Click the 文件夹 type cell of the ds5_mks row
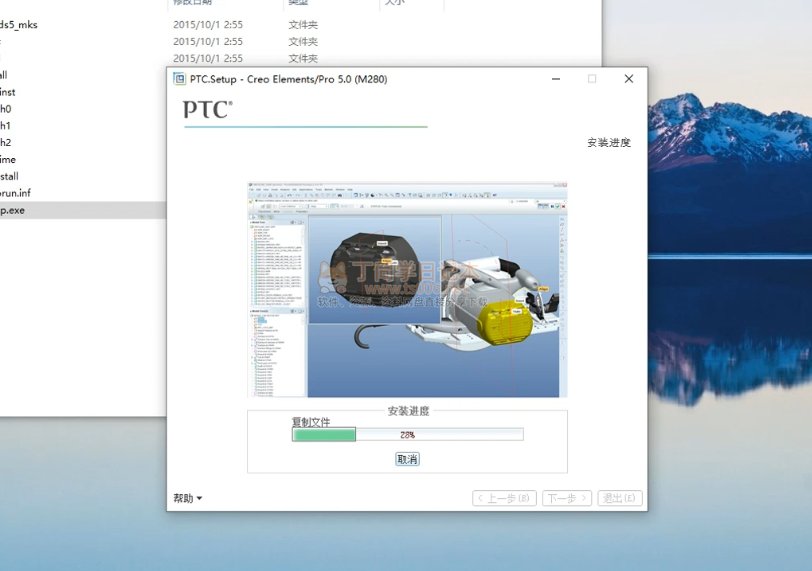This screenshot has width=812, height=571. (303, 24)
